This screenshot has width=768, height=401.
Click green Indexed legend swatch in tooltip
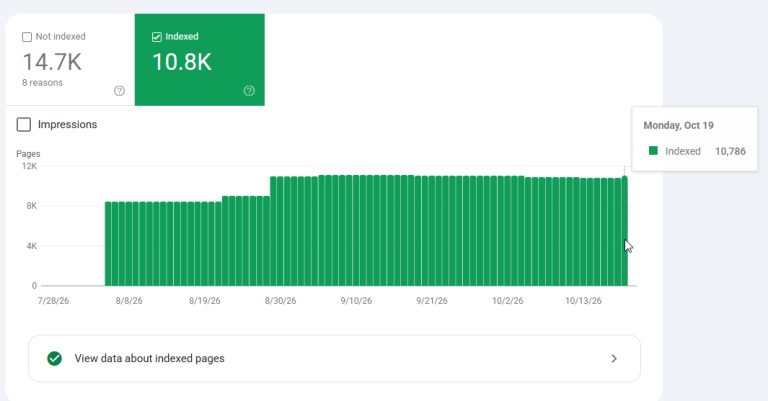click(x=653, y=151)
